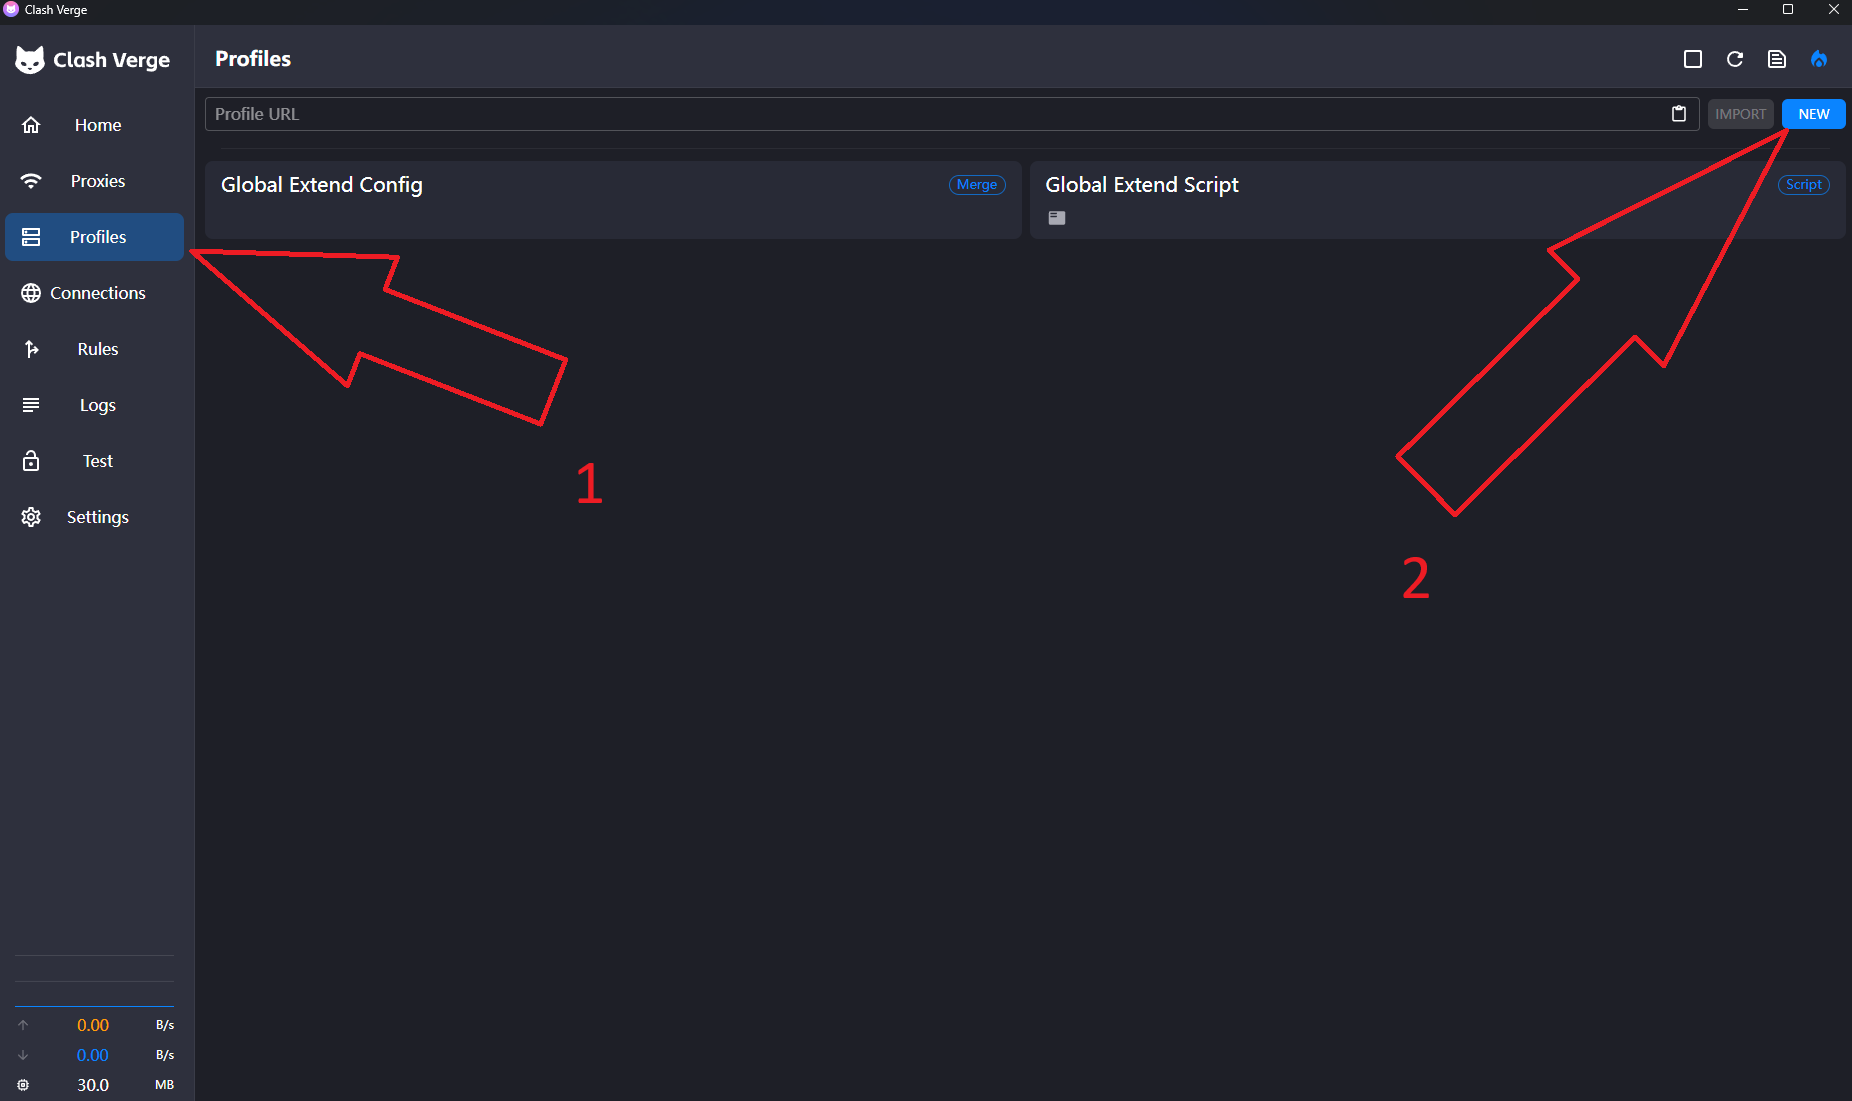
Task: Click the Connections globe icon
Action: (31, 293)
